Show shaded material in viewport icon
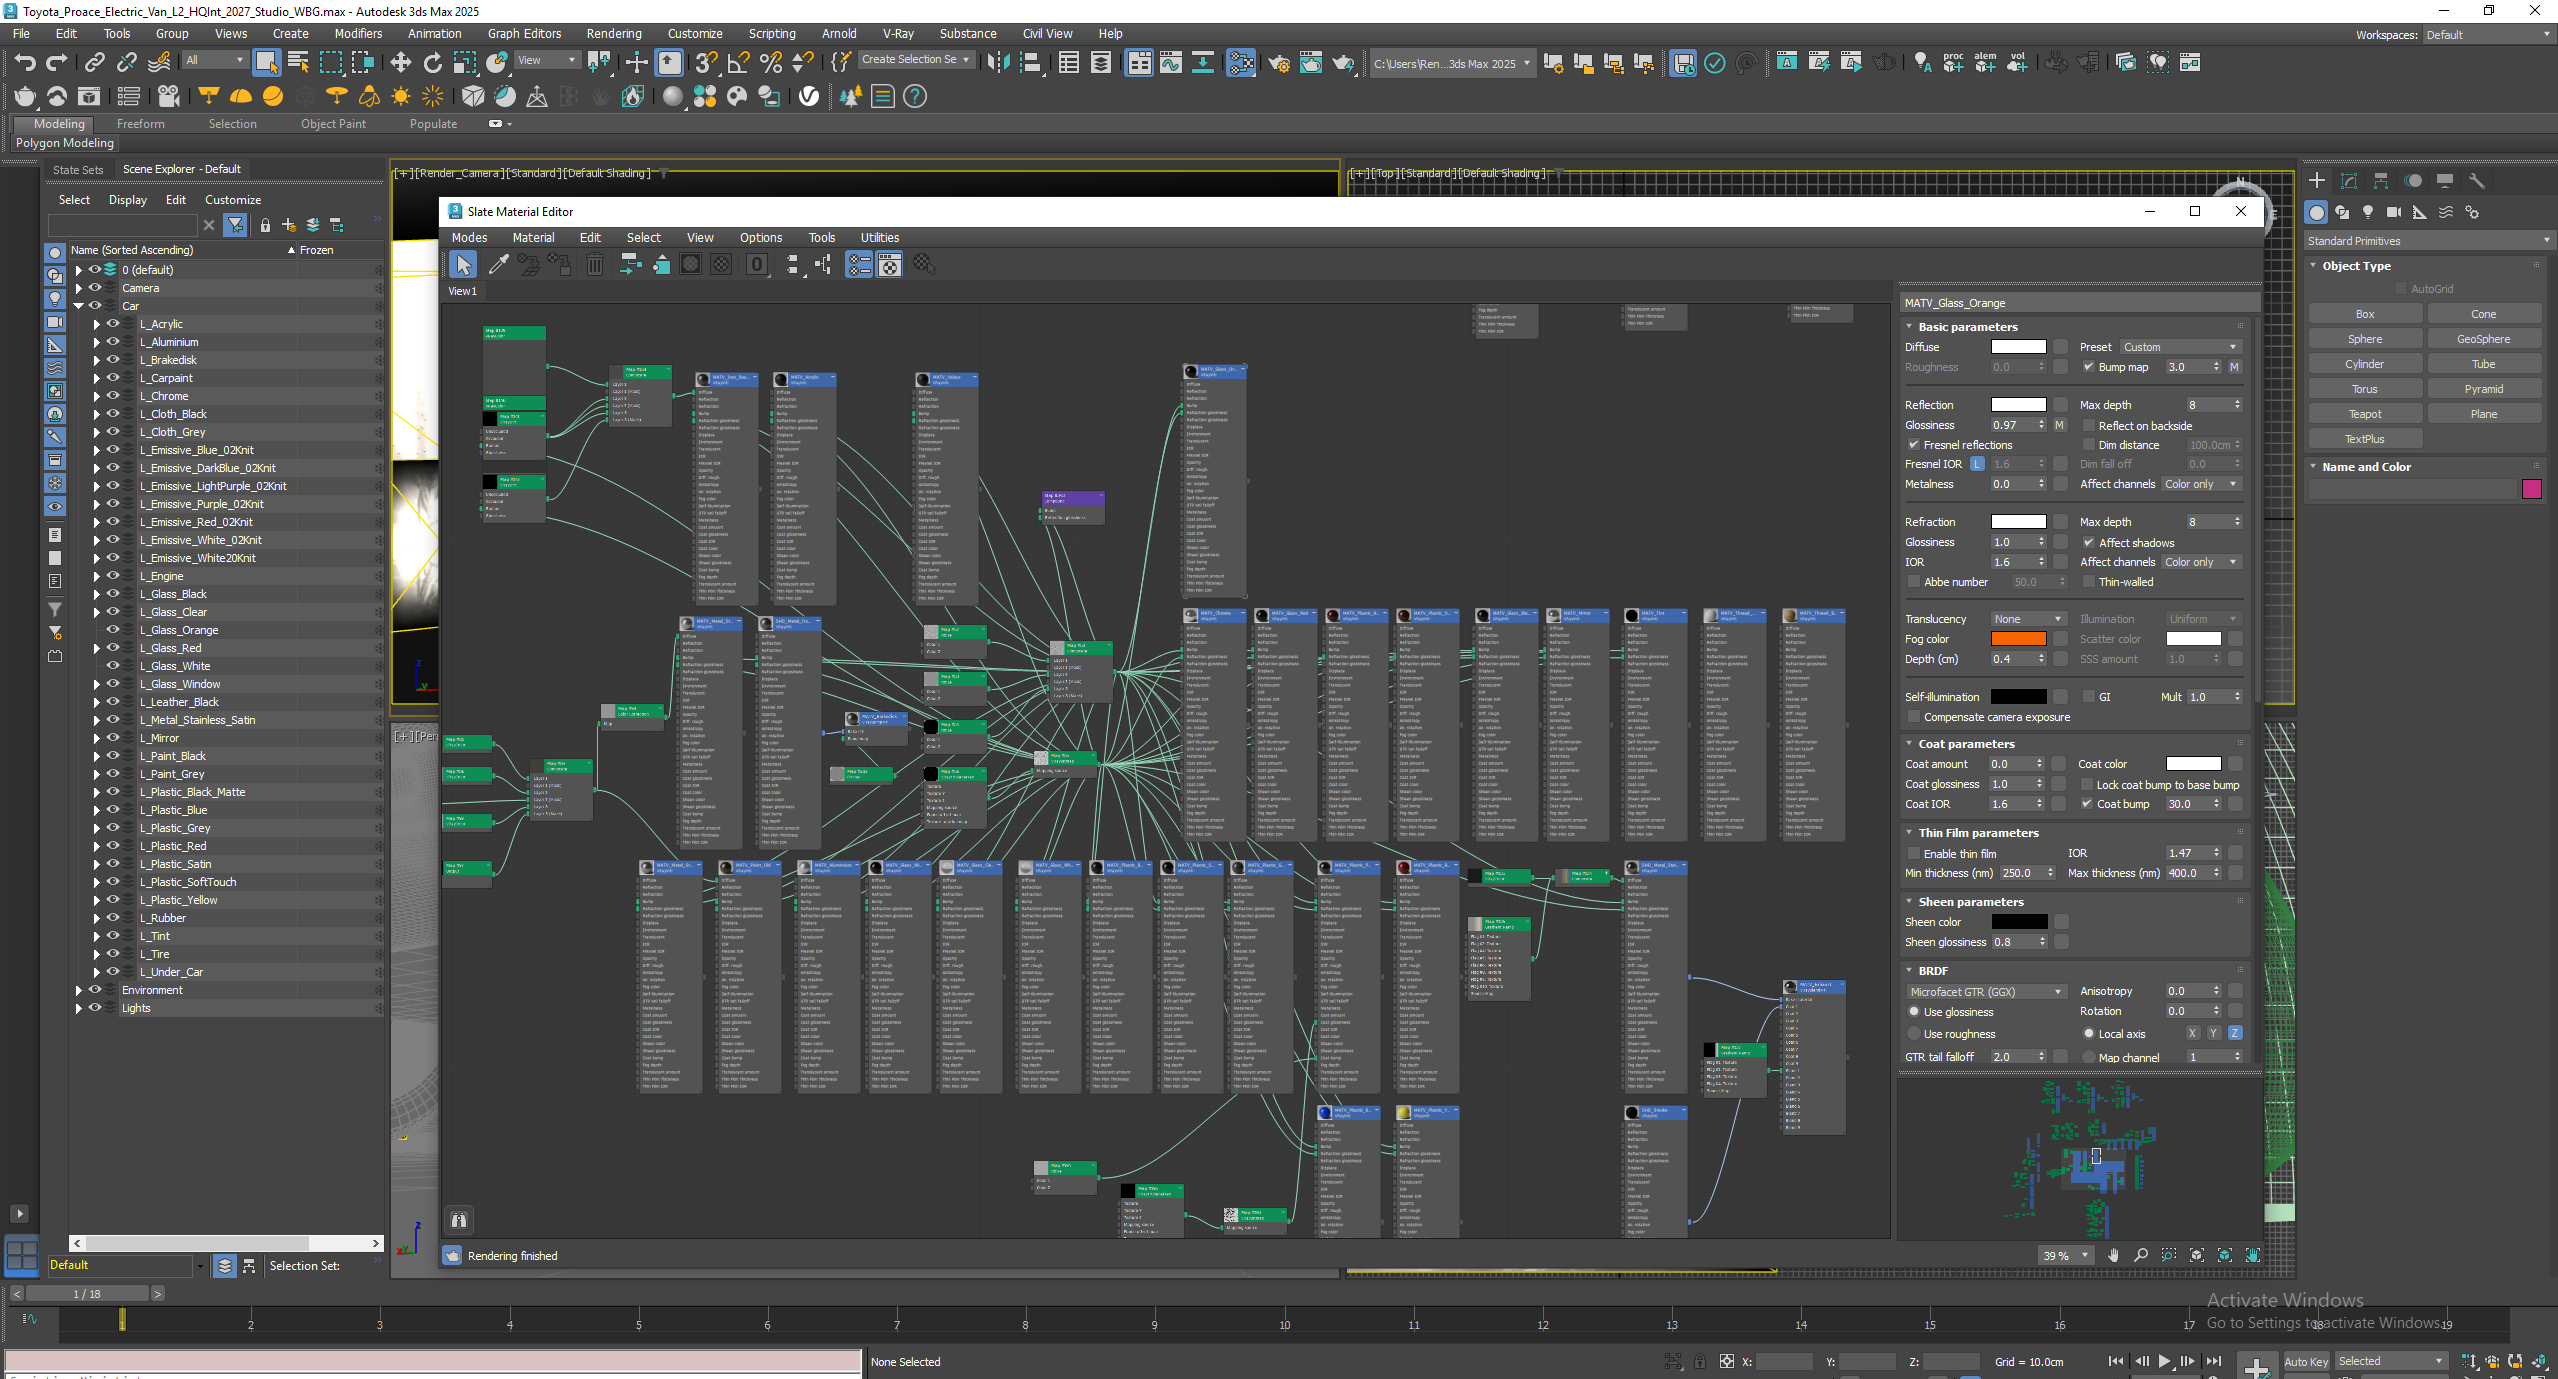Image resolution: width=2558 pixels, height=1379 pixels. tap(690, 264)
